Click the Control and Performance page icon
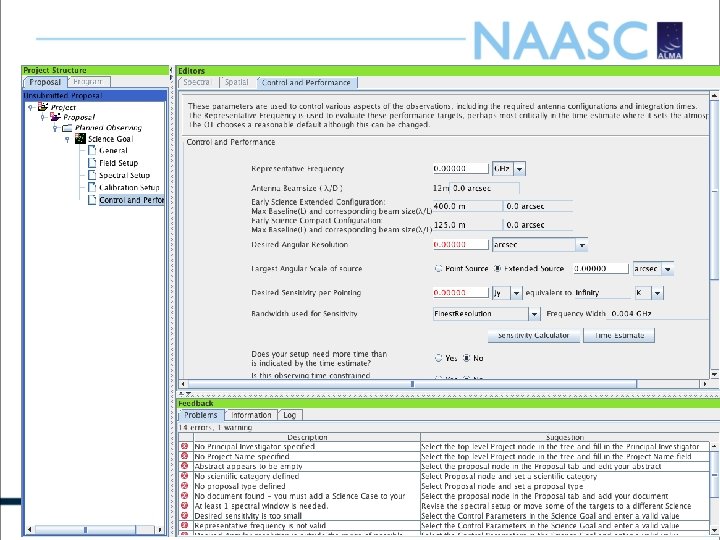This screenshot has width=720, height=540. [92, 200]
